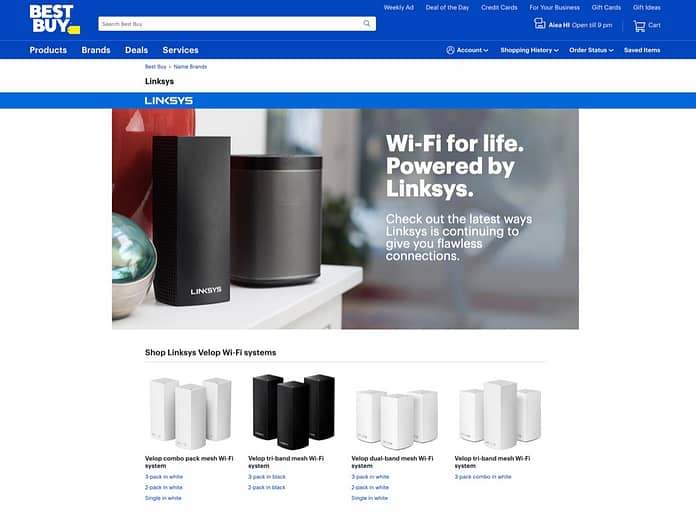Select 3-pack in black link

tap(267, 476)
